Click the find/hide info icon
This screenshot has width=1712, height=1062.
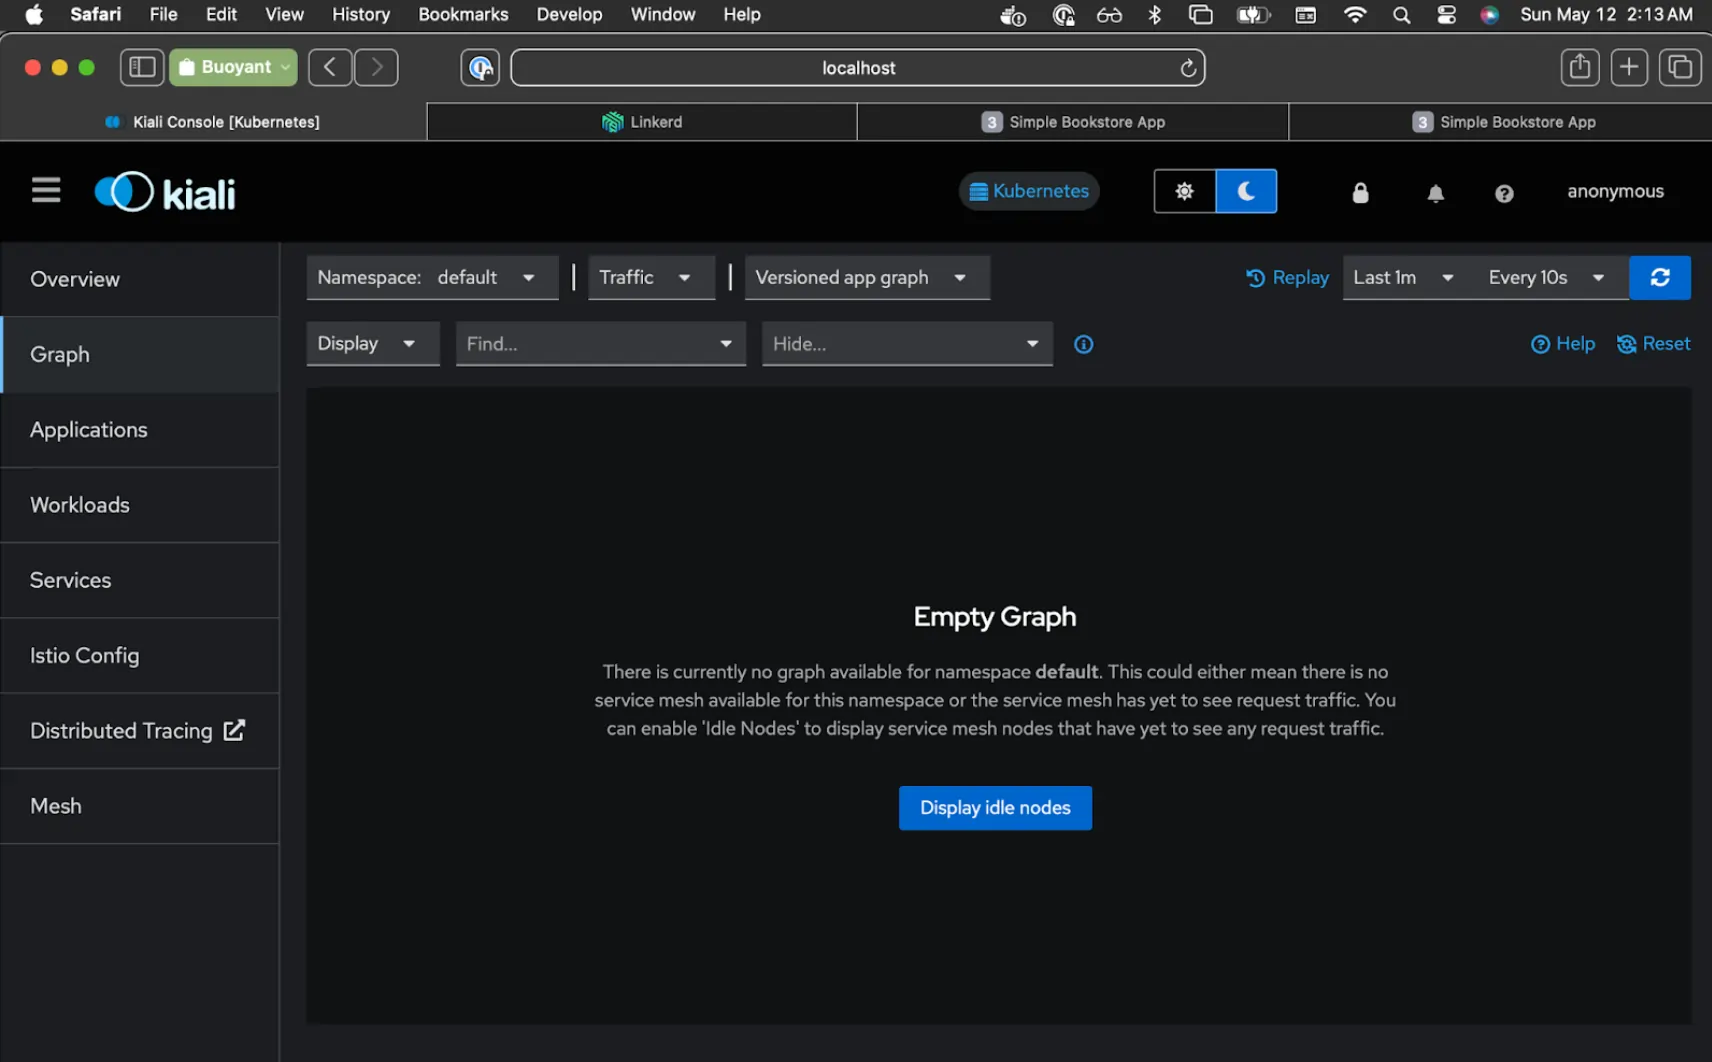[x=1083, y=344]
